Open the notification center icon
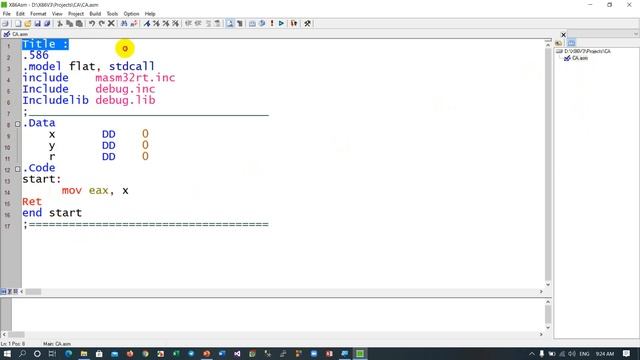Viewport: 640px width, 360px height. (627, 354)
